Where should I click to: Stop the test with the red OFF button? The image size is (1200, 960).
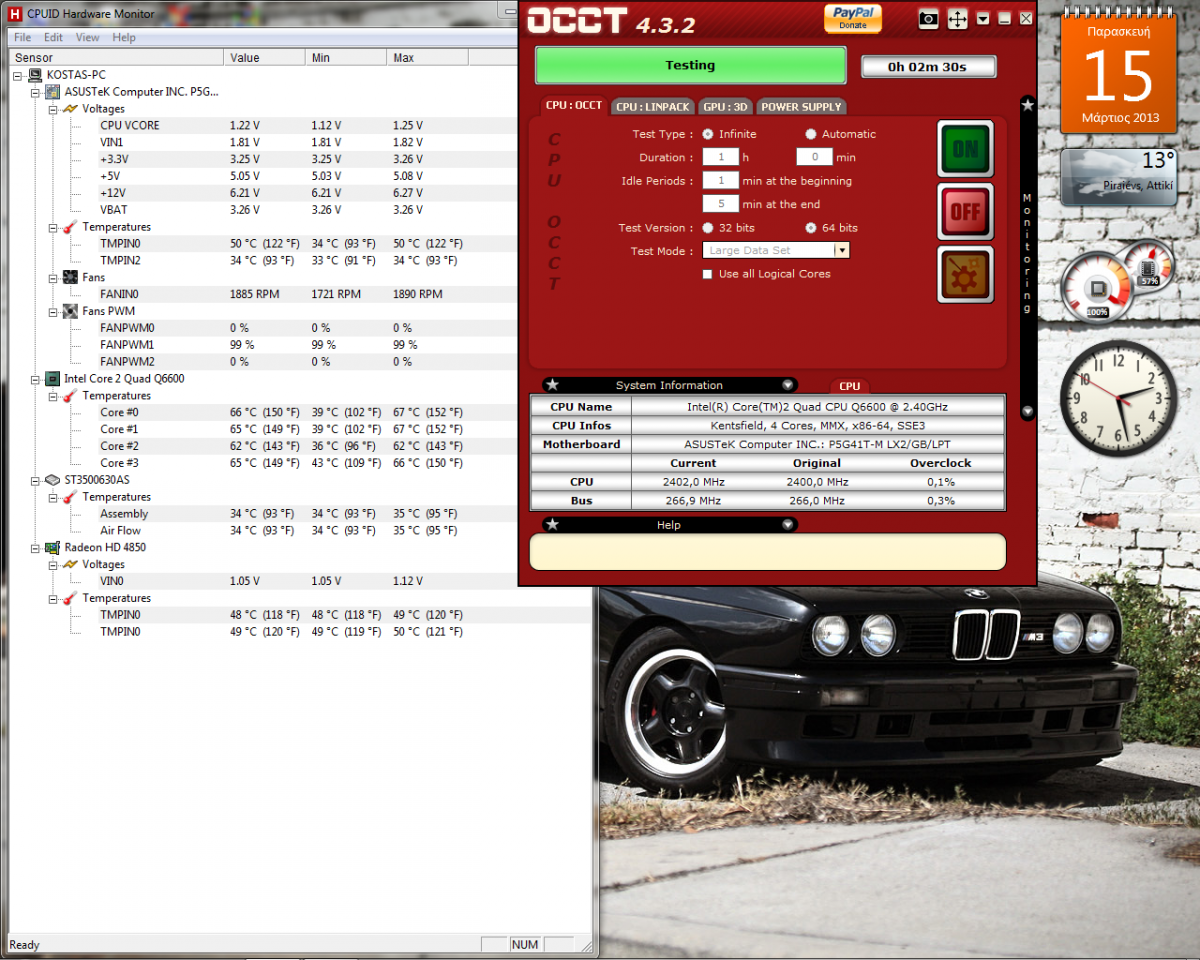tap(965, 211)
